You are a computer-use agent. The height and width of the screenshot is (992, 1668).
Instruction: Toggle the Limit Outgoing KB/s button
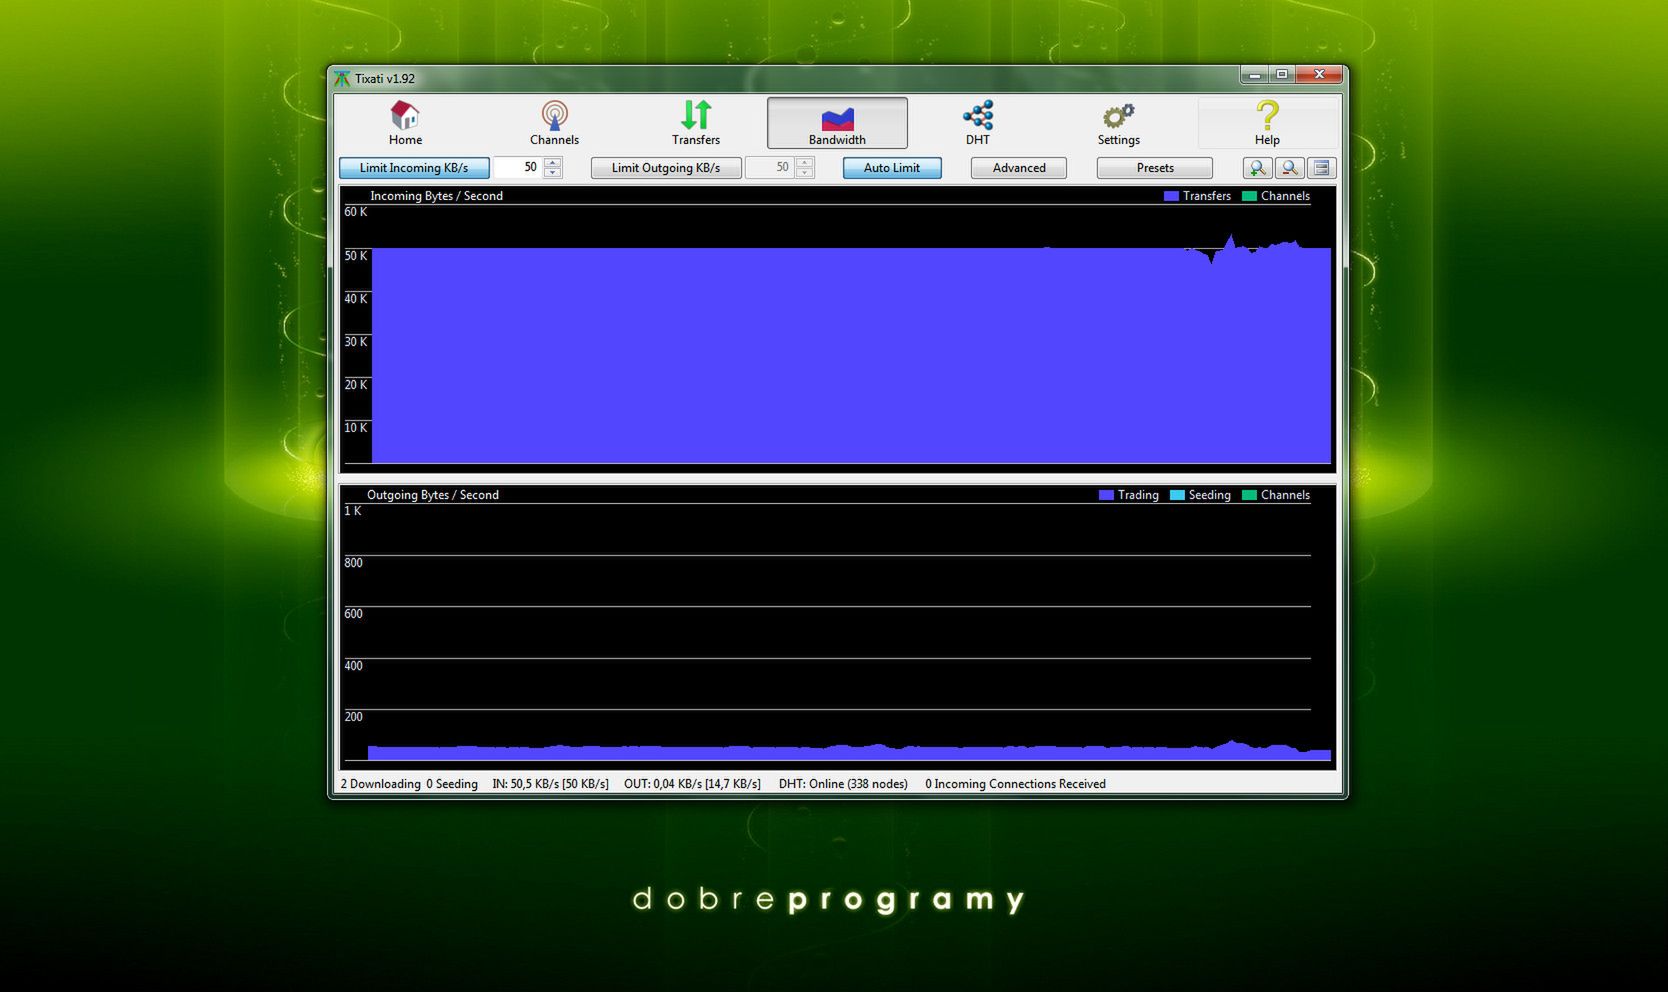tap(666, 168)
